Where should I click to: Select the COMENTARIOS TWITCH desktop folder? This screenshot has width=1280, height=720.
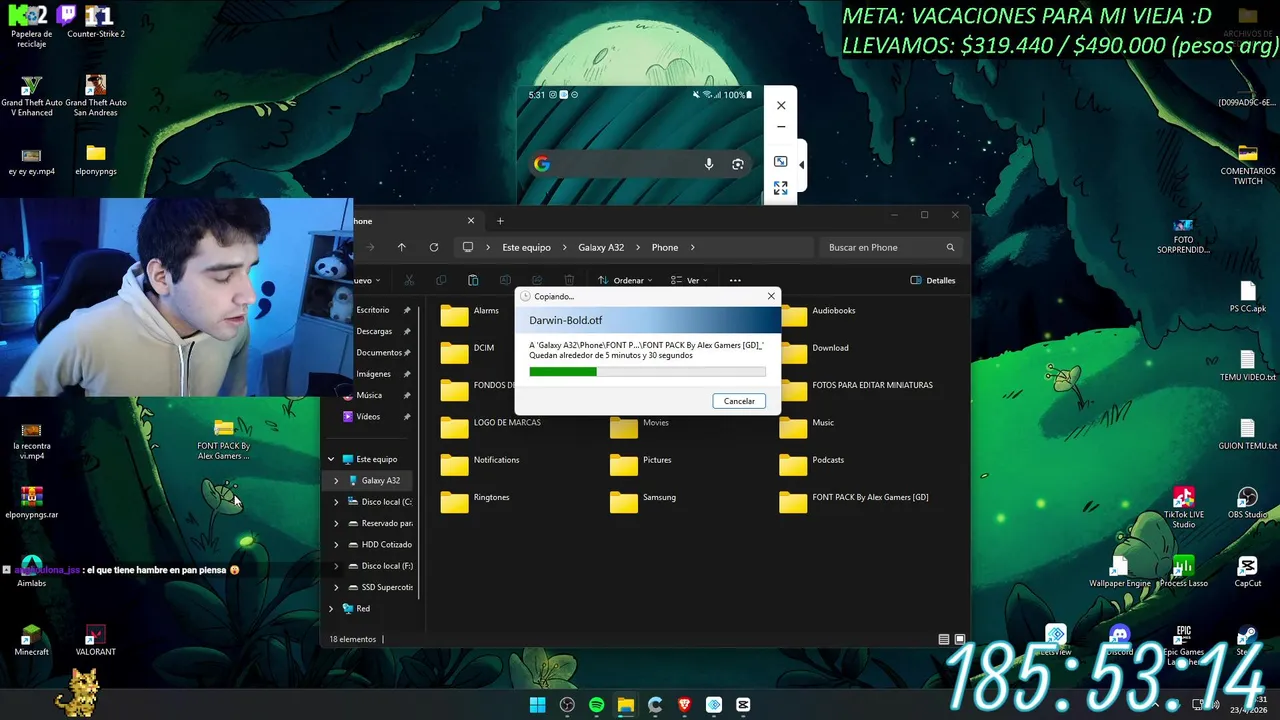(1247, 165)
